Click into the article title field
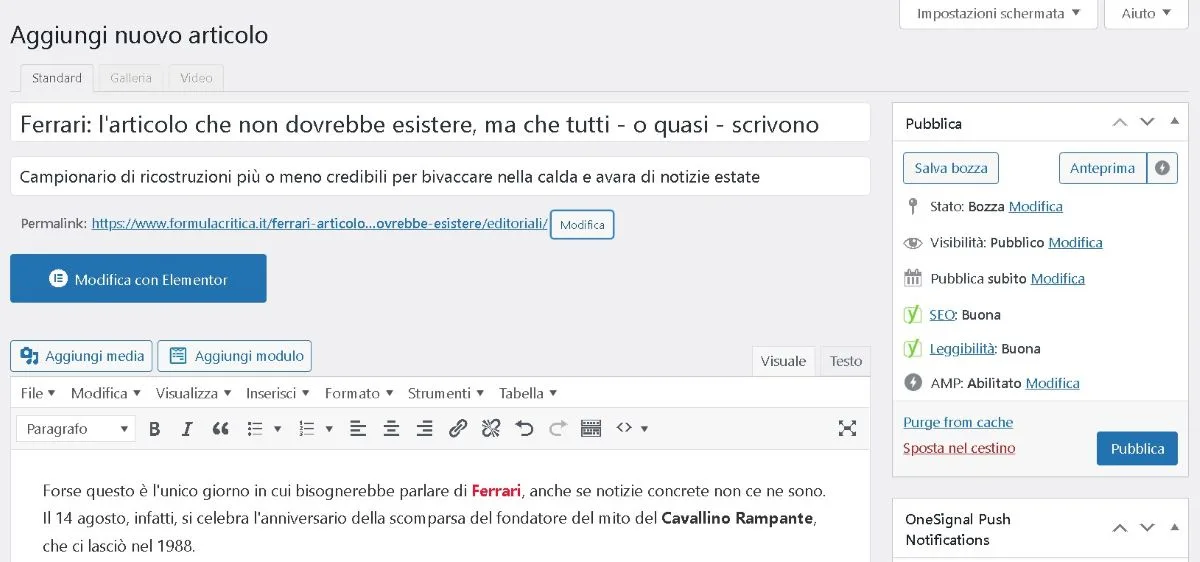 (440, 124)
